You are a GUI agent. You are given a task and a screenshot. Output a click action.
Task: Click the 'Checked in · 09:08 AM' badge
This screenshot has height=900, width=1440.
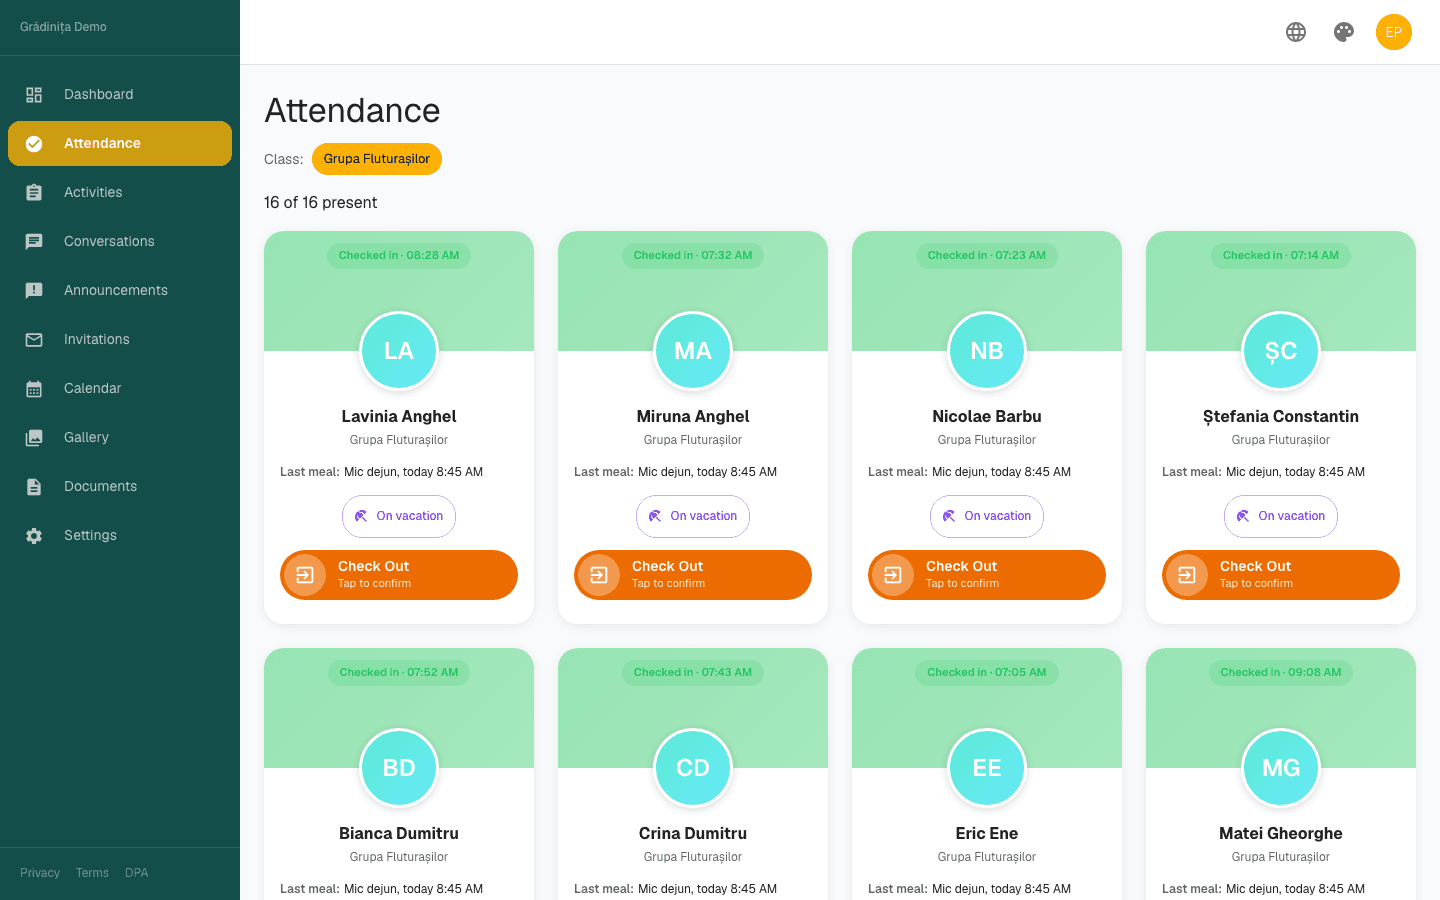click(1281, 673)
